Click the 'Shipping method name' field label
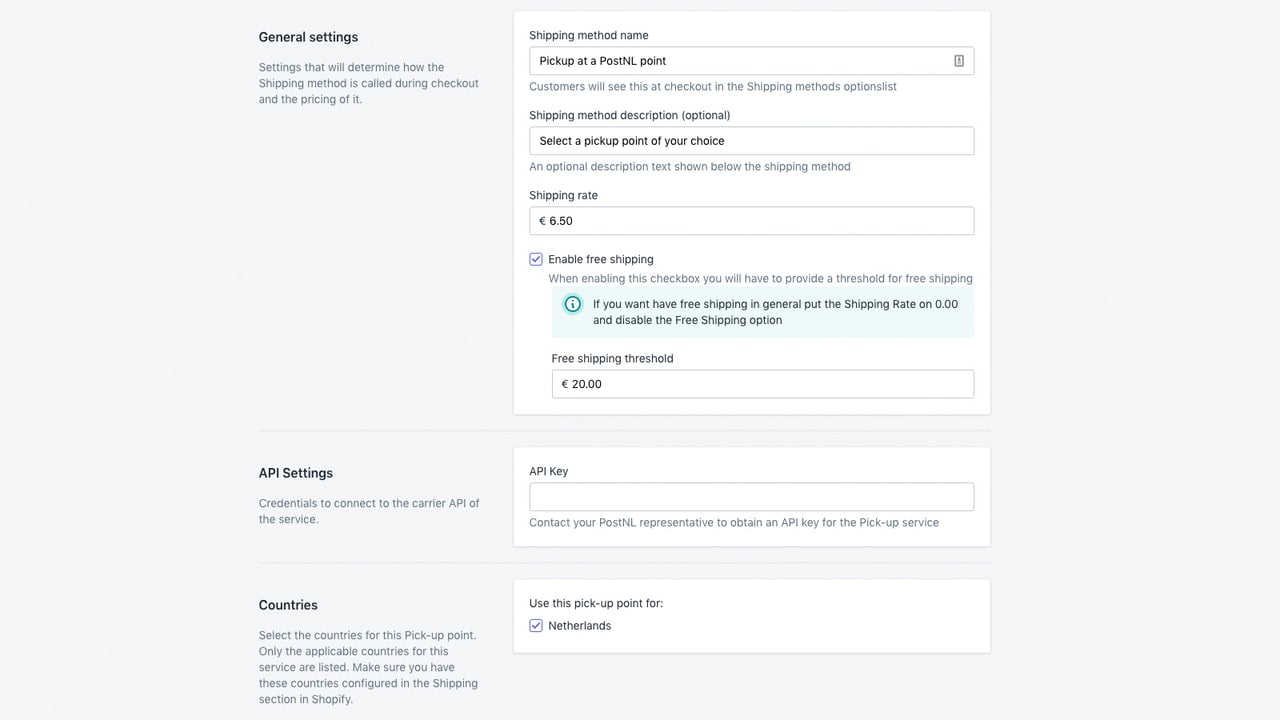The width and height of the screenshot is (1280, 720). point(589,35)
